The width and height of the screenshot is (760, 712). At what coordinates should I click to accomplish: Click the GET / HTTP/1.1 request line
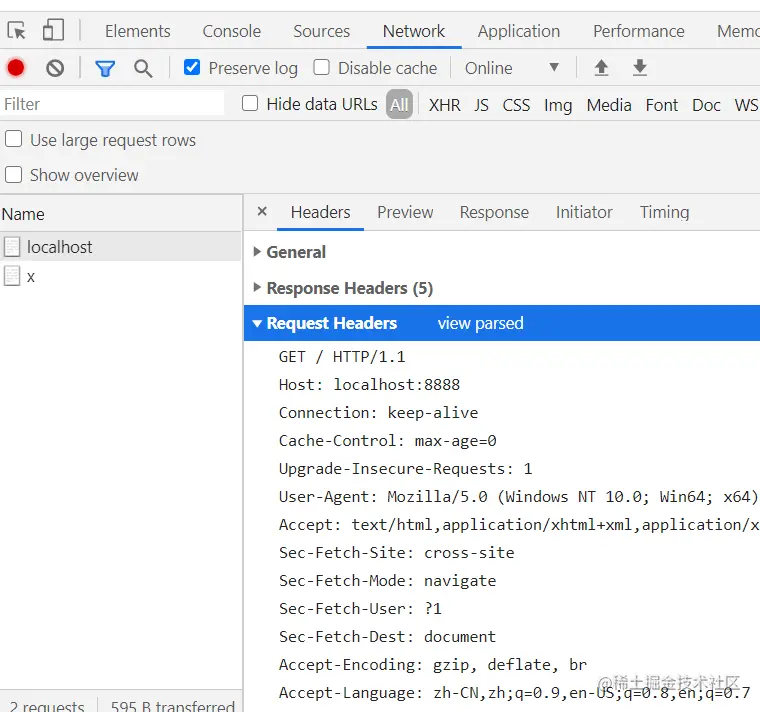(x=342, y=357)
